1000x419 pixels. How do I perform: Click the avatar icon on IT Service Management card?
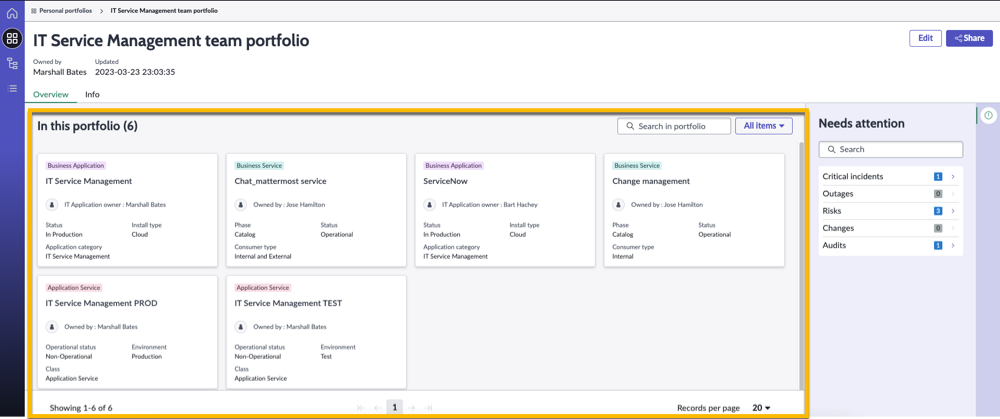[x=52, y=205]
